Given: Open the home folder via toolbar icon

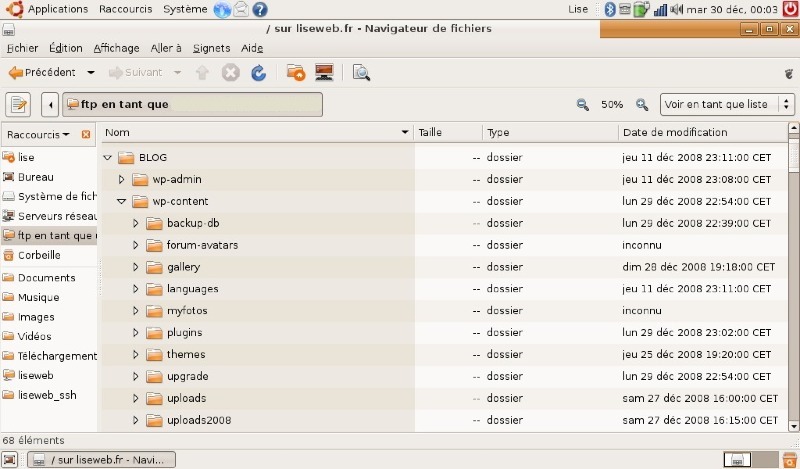Looking at the screenshot, I should tap(296, 73).
